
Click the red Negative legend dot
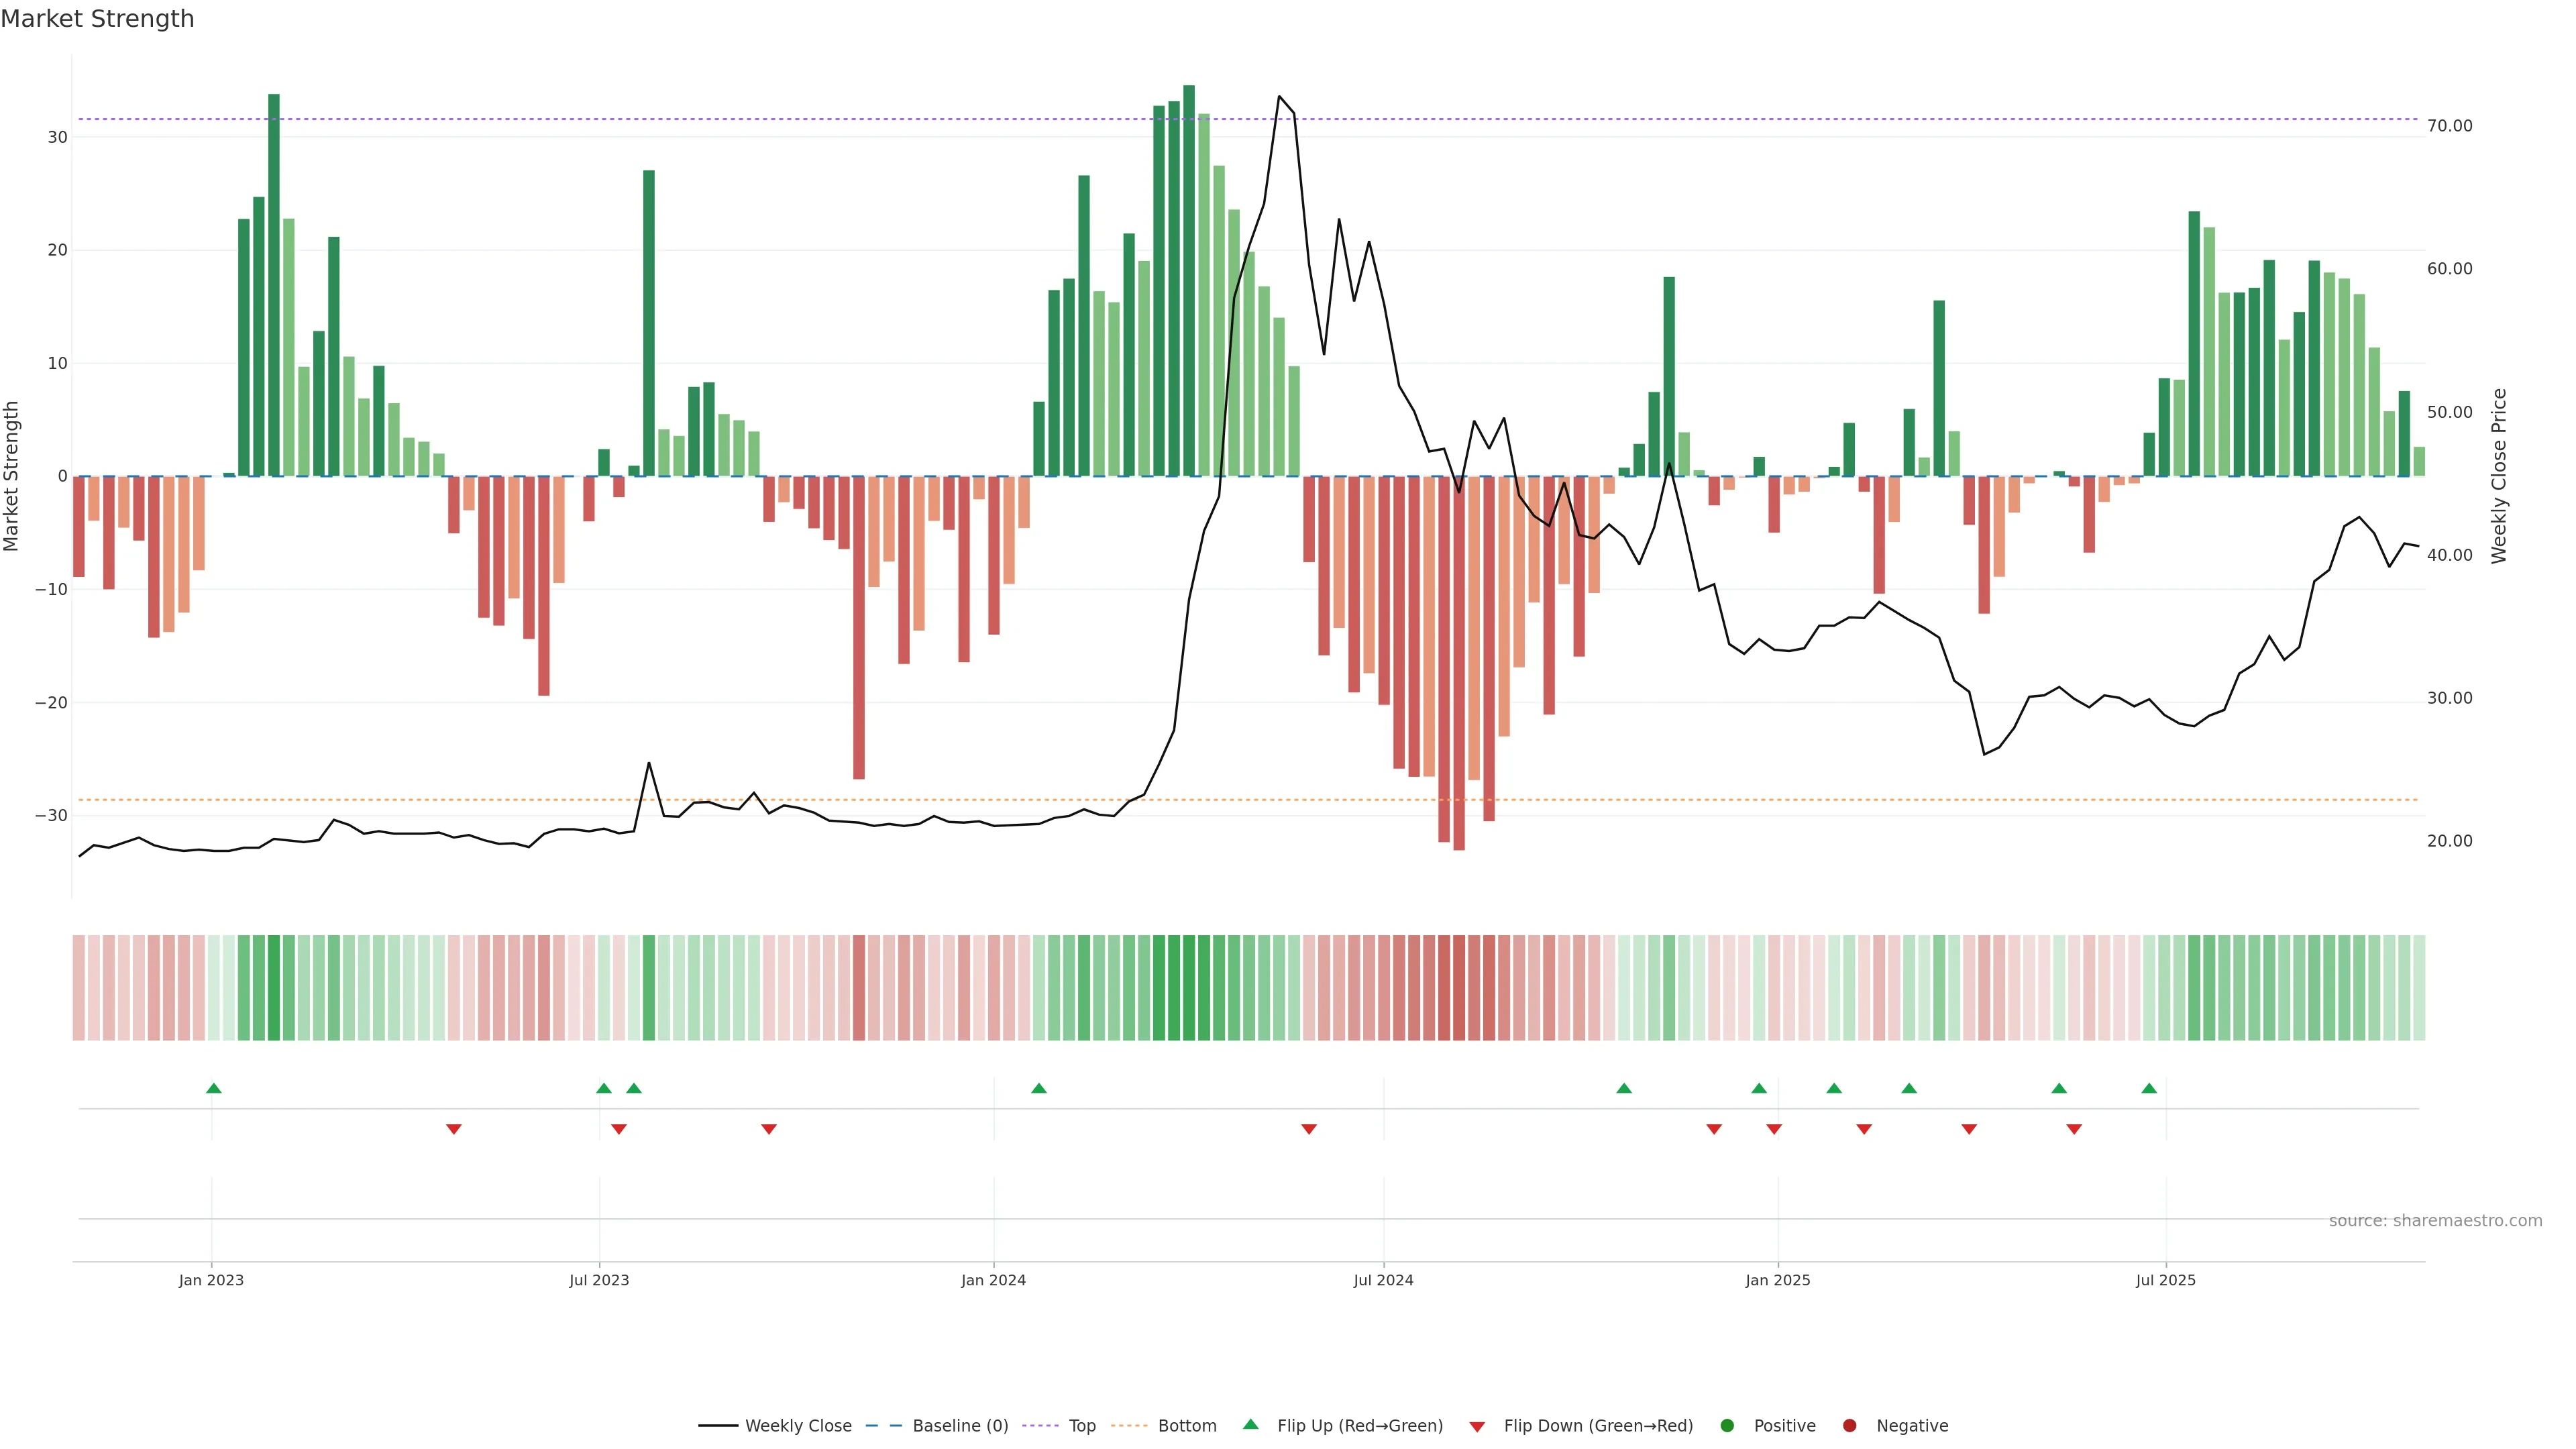pyautogui.click(x=1849, y=1426)
